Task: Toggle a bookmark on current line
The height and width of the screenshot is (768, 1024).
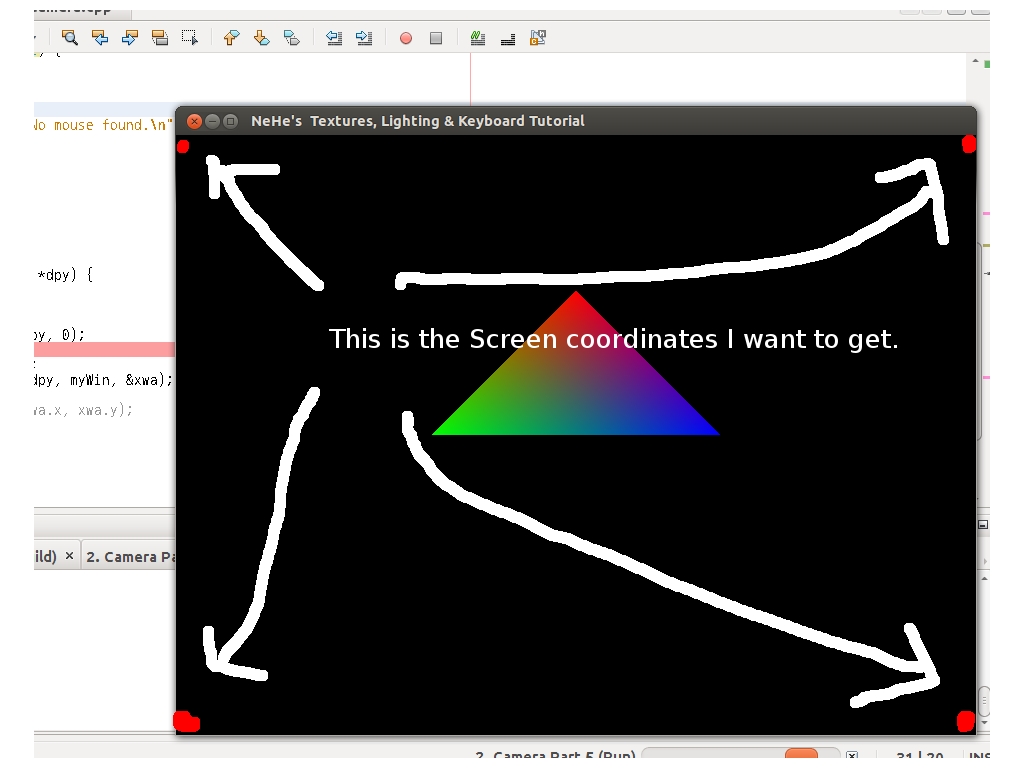Action: click(x=292, y=38)
